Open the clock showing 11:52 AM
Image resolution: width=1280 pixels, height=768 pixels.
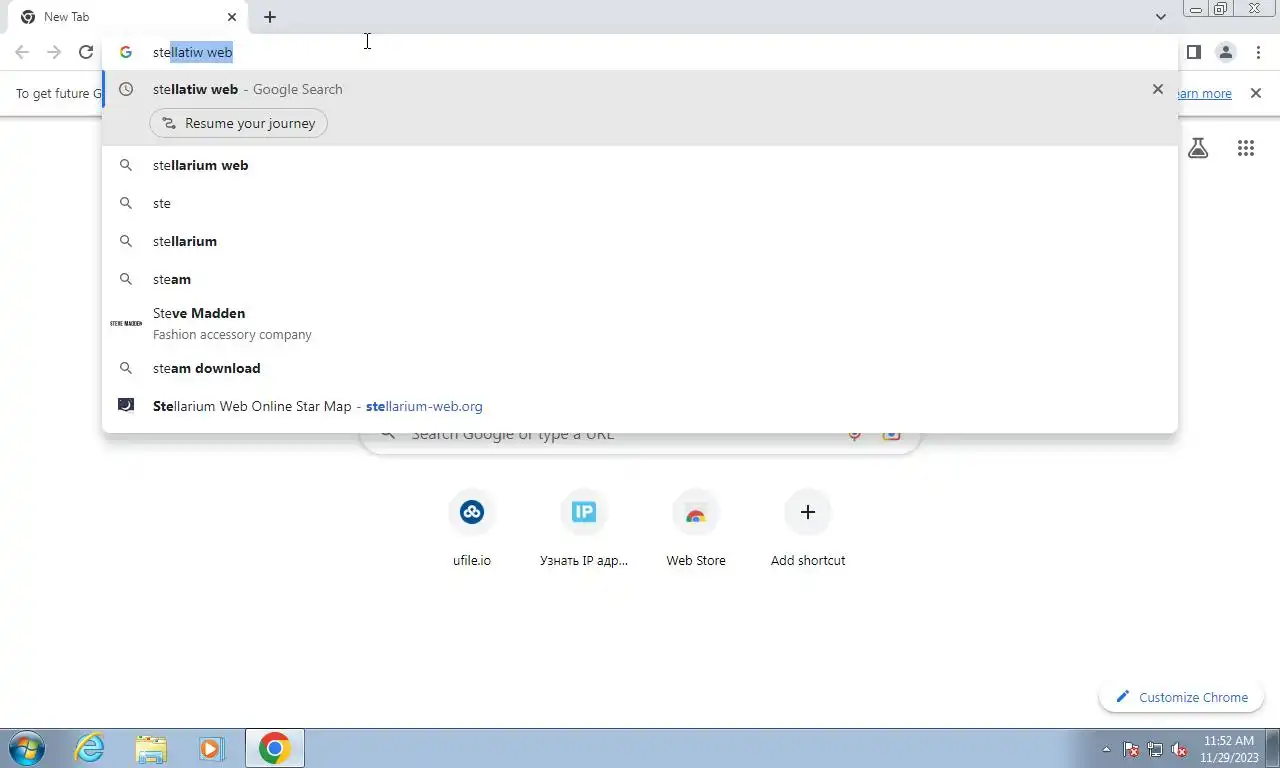pos(1228,749)
